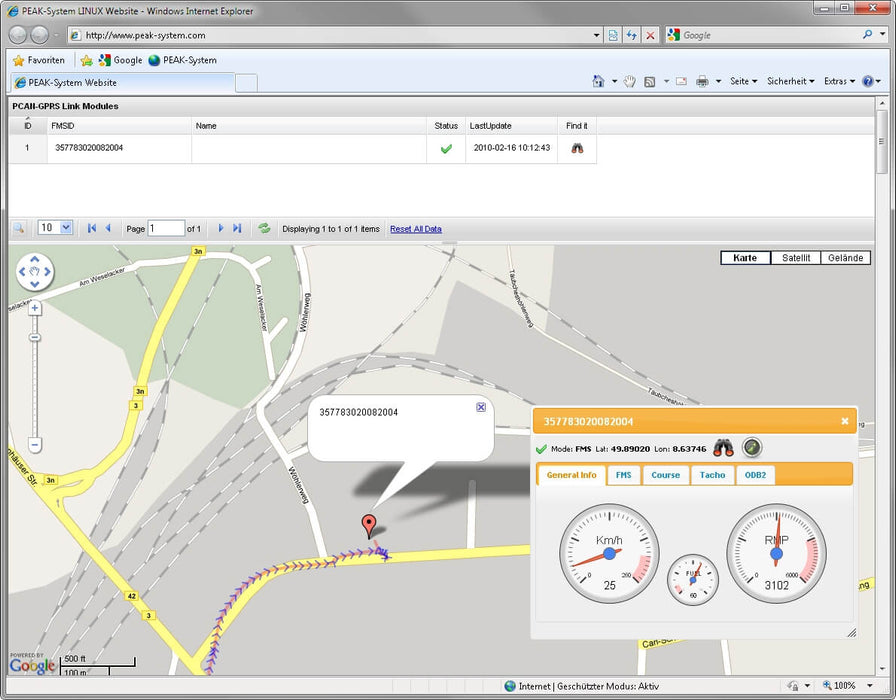Click the pan hand control on the map
Screen dimensions: 896x700
click(x=35, y=271)
